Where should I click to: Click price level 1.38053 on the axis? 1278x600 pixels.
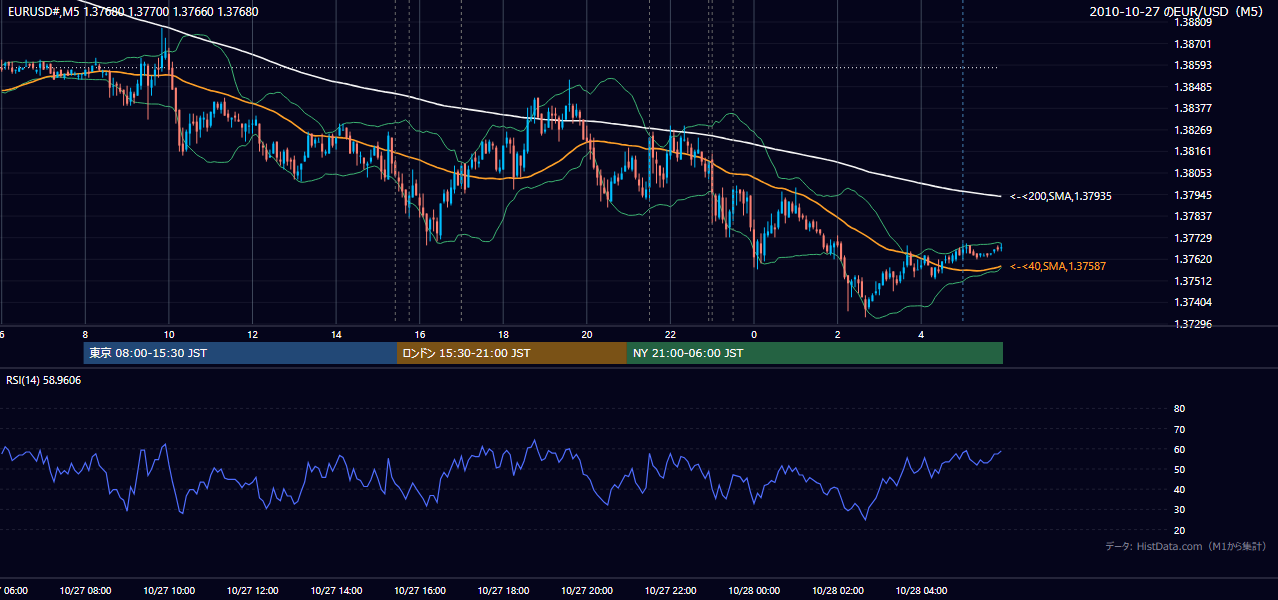1191,173
